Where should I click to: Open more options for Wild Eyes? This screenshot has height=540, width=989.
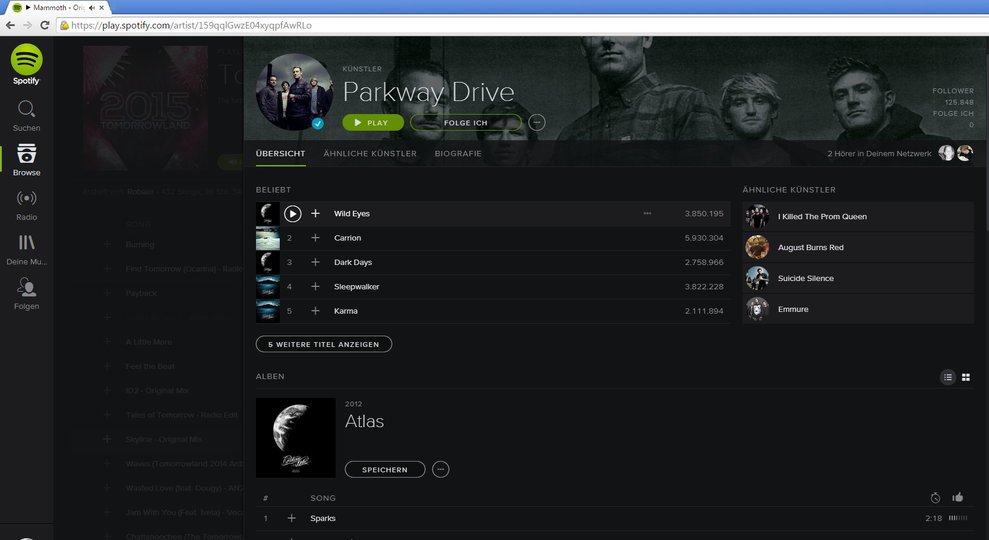click(x=647, y=213)
